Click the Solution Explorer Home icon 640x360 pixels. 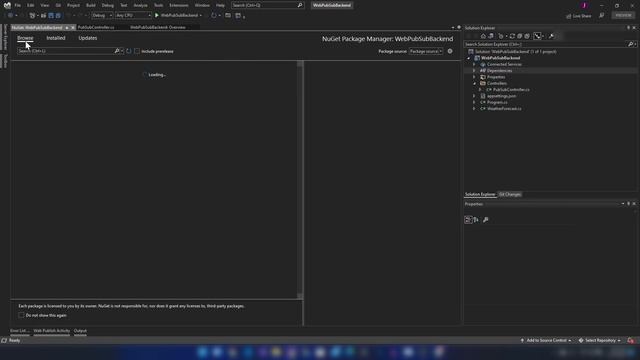pyautogui.click(x=483, y=36)
